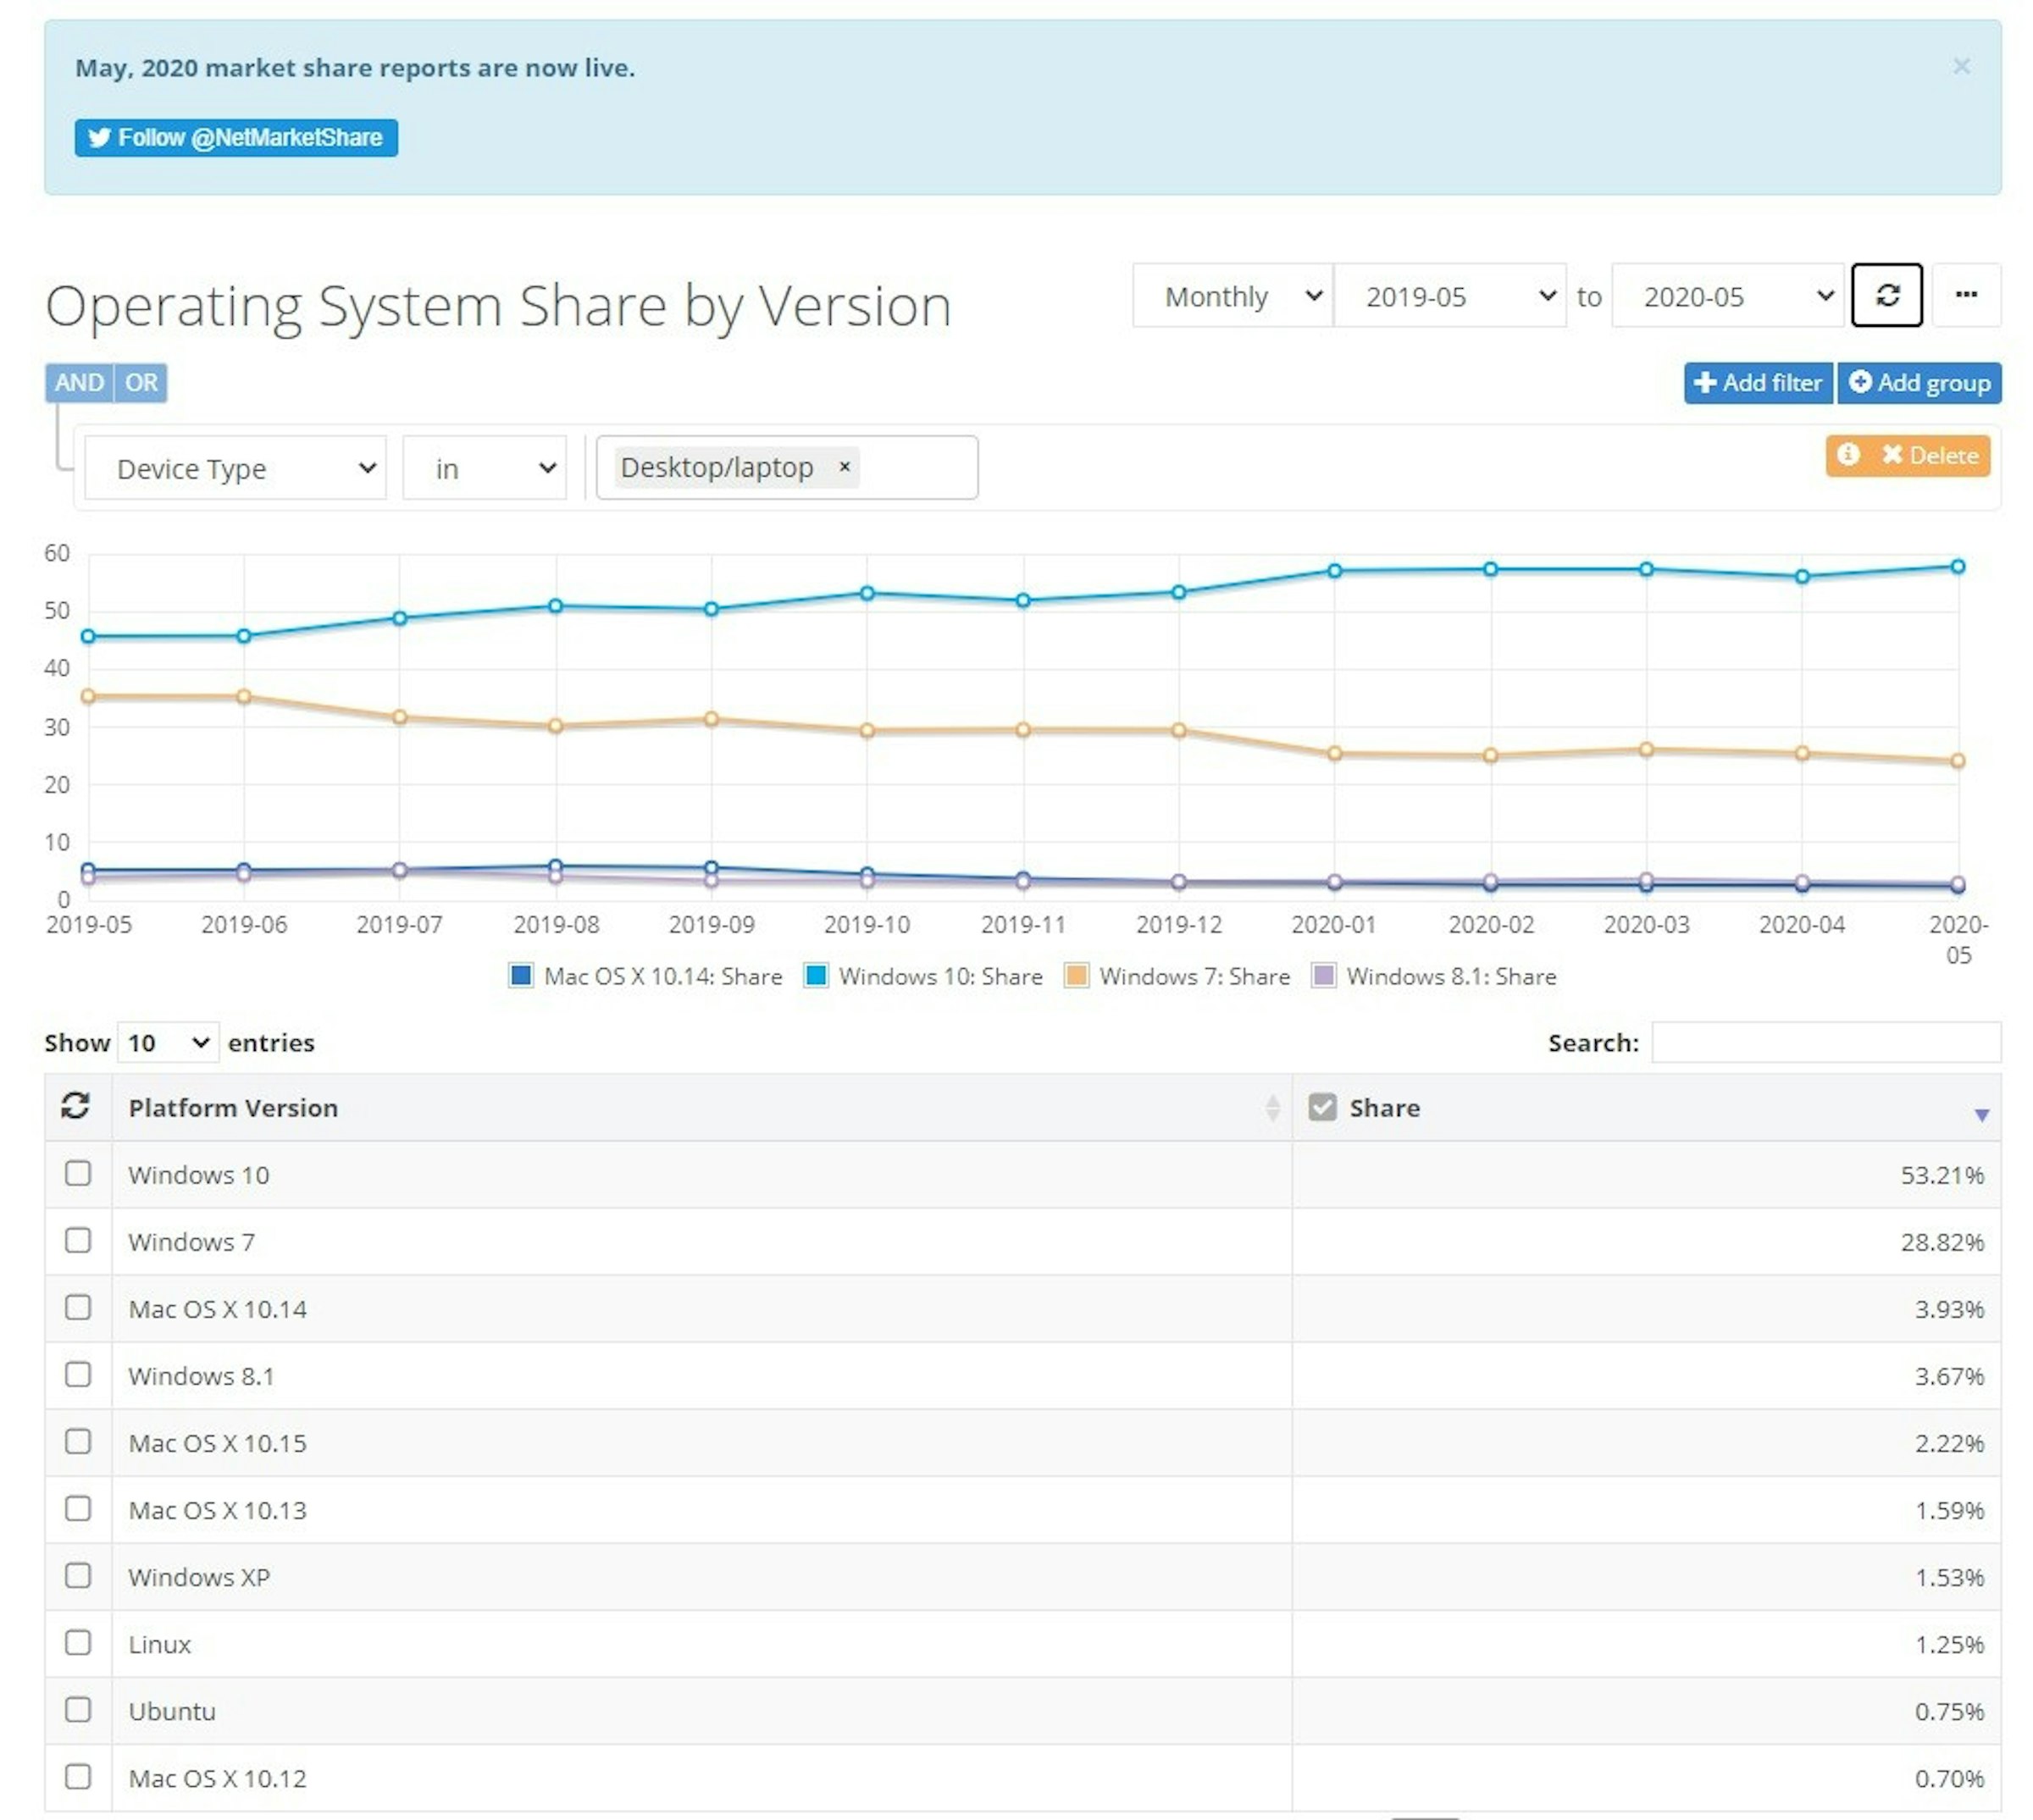Click the table refresh icon in header
This screenshot has height=1820, width=2033.
tap(76, 1106)
